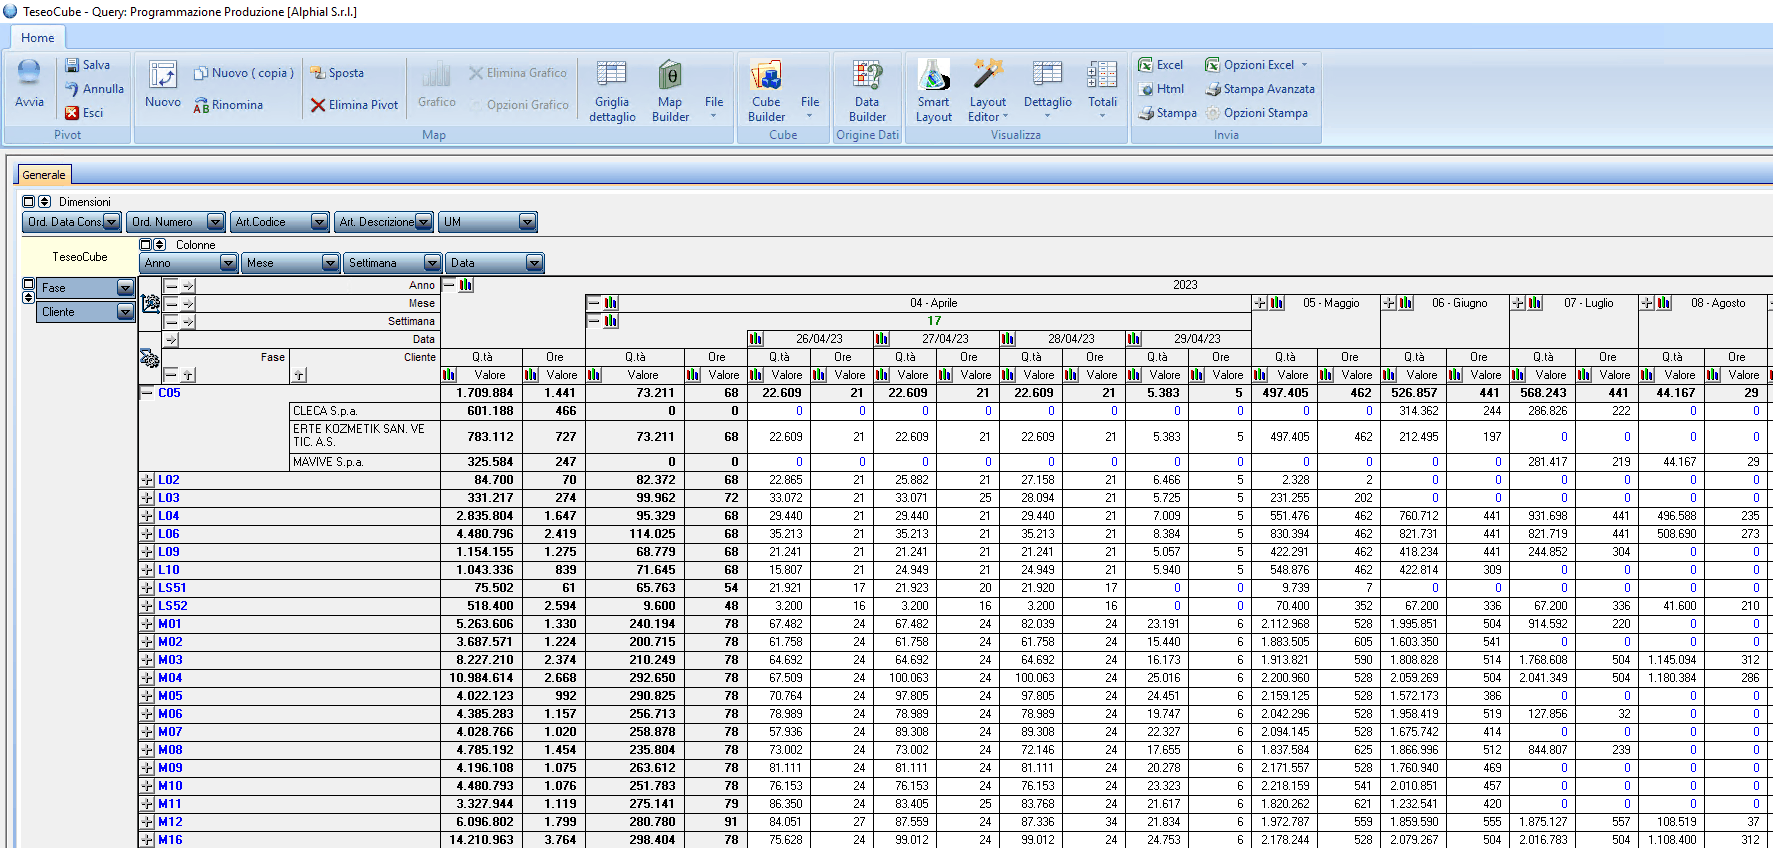The width and height of the screenshot is (1773, 848).
Task: Click the TeseoCube label panel
Action: [x=80, y=257]
